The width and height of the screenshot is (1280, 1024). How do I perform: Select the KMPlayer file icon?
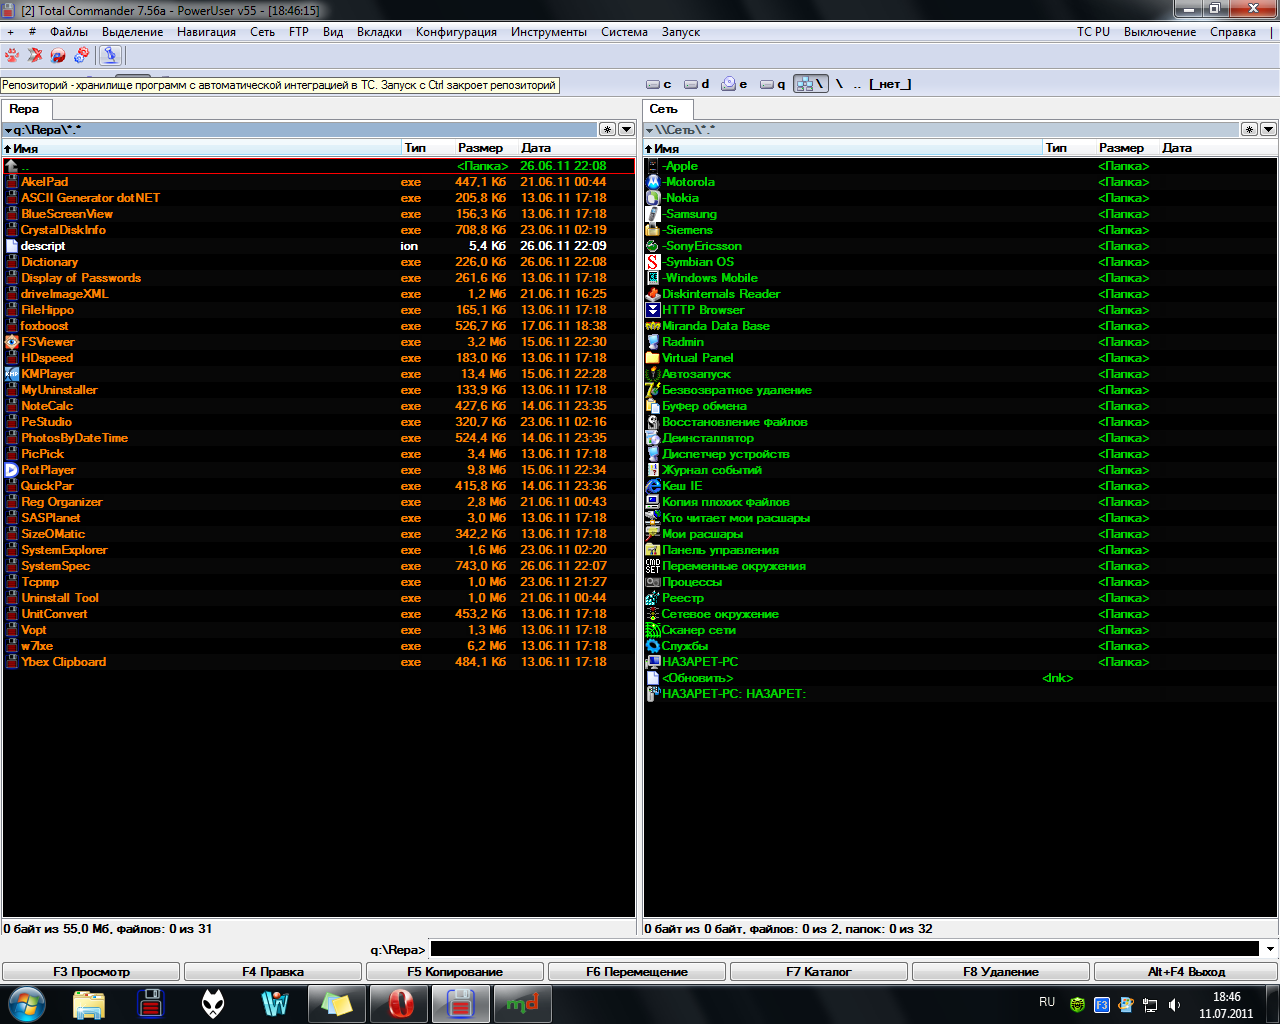[x=12, y=374]
